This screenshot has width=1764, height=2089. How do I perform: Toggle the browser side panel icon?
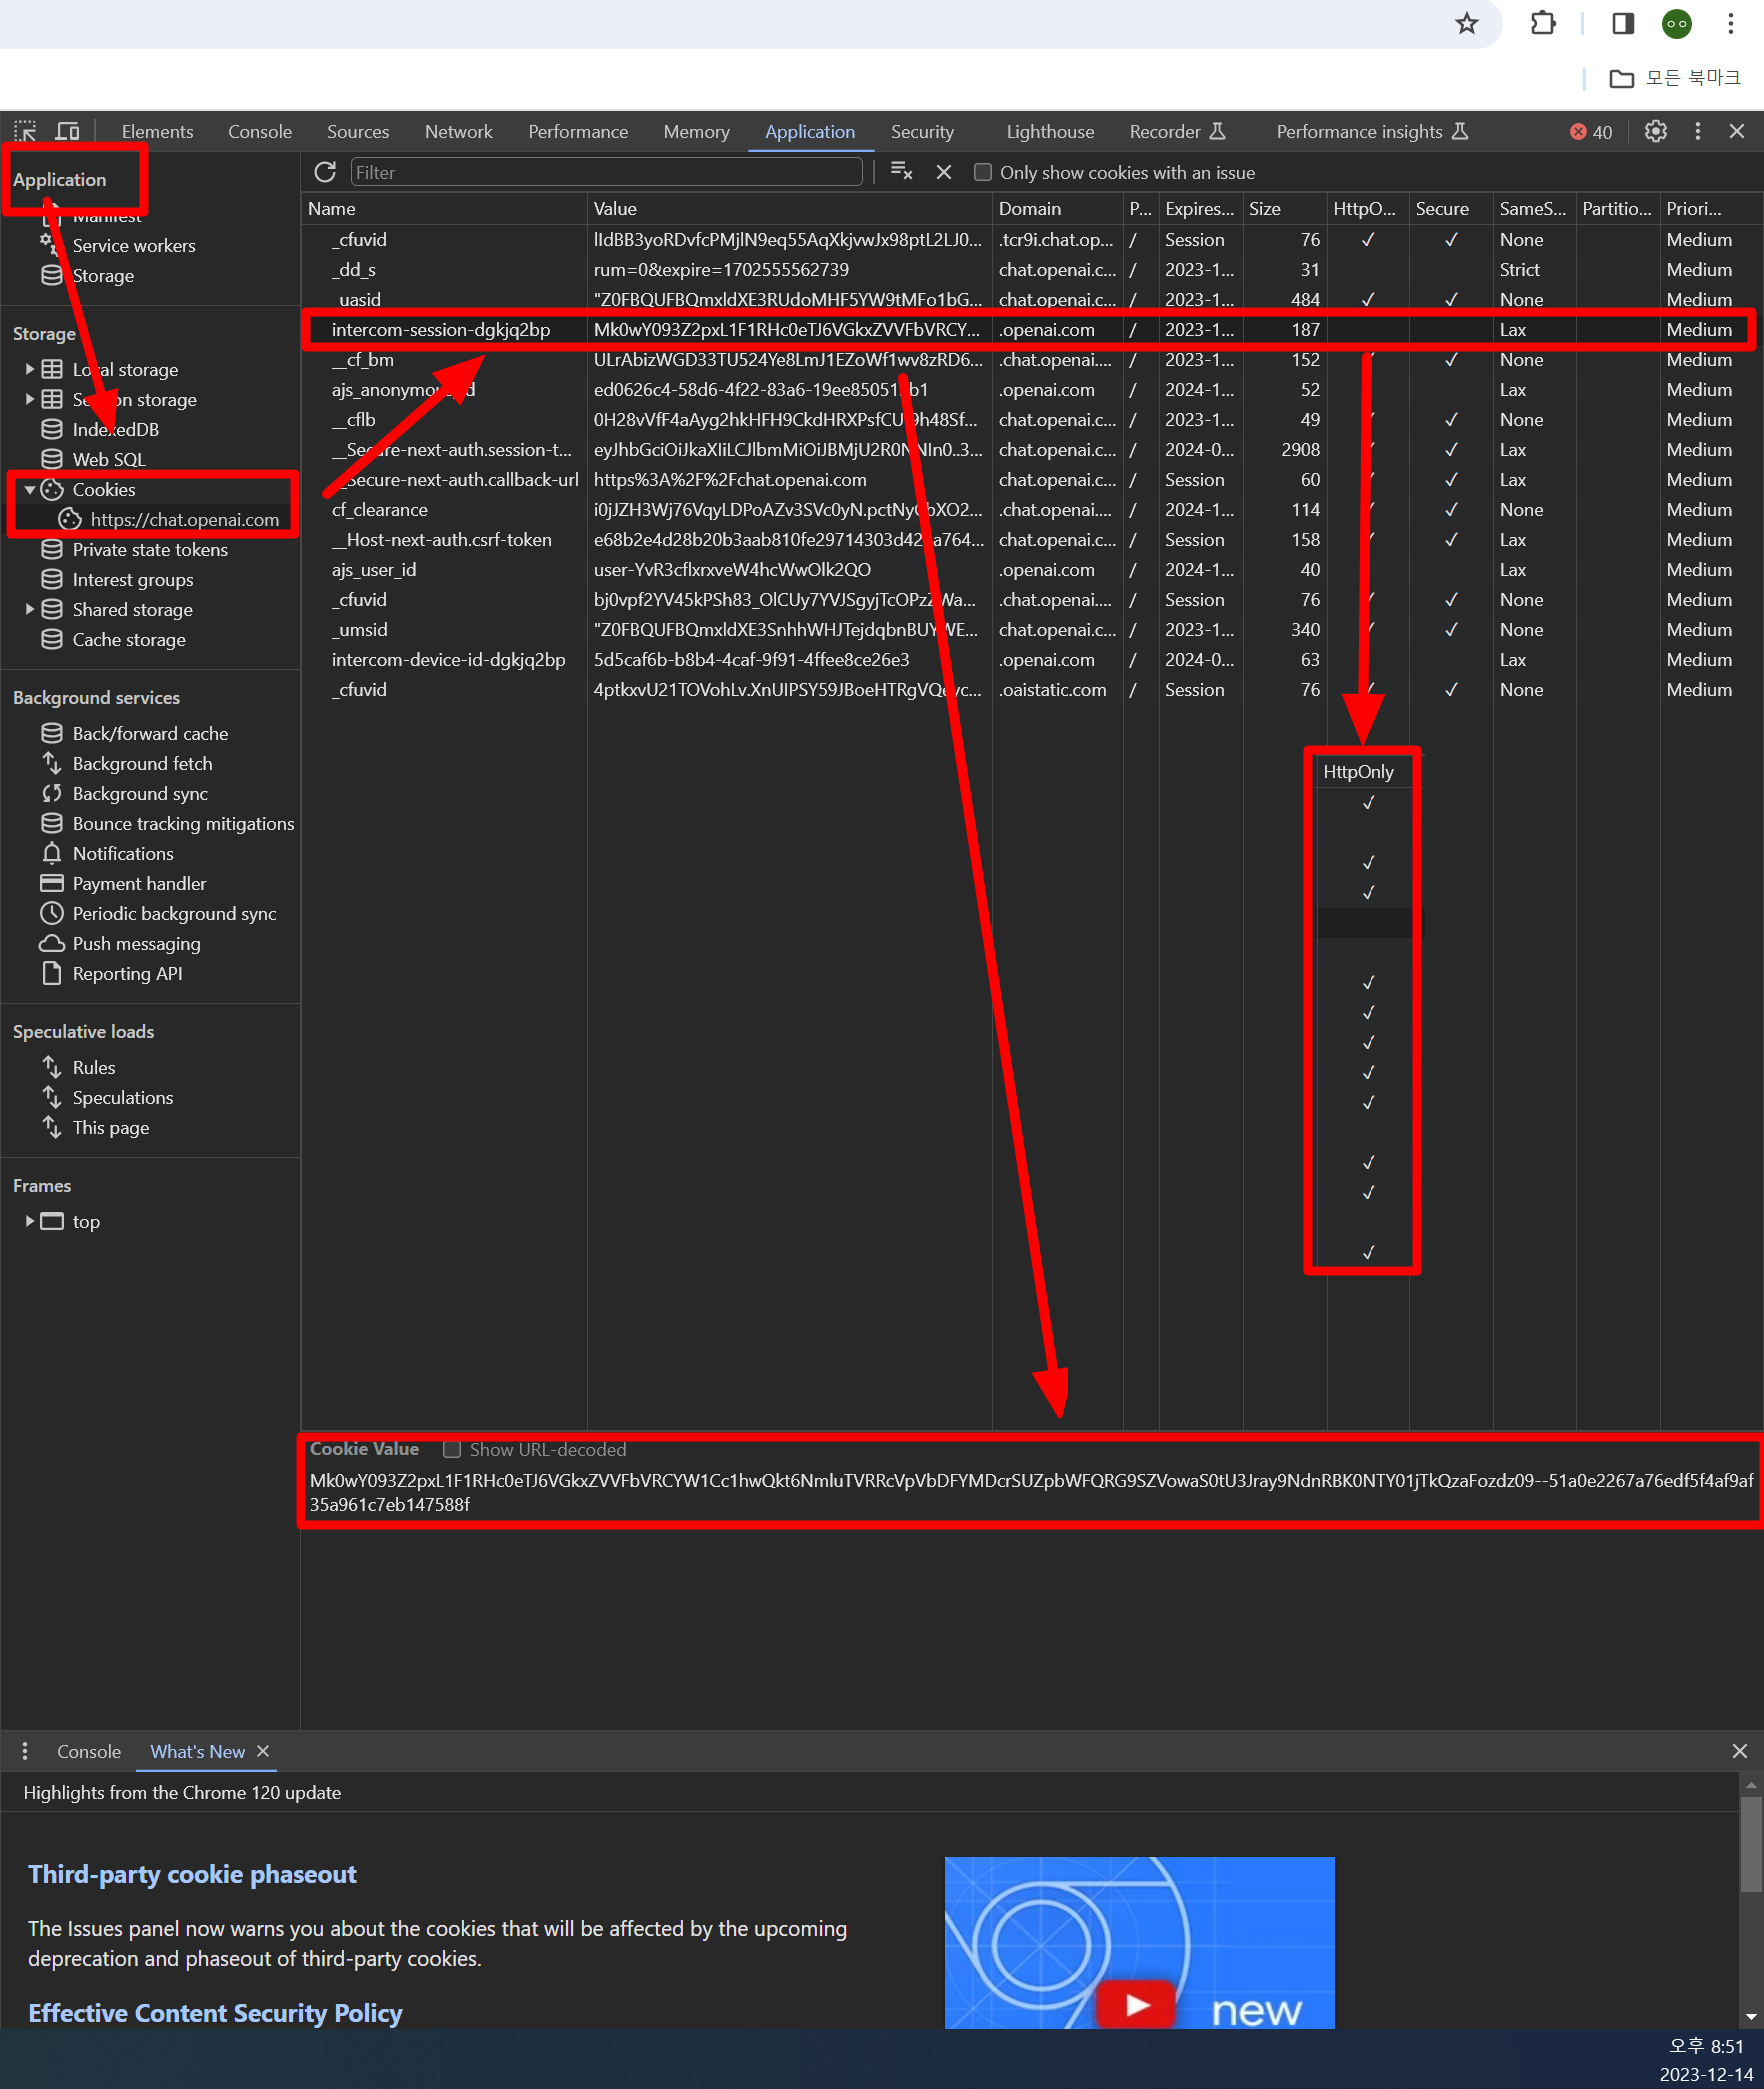pyautogui.click(x=1623, y=24)
